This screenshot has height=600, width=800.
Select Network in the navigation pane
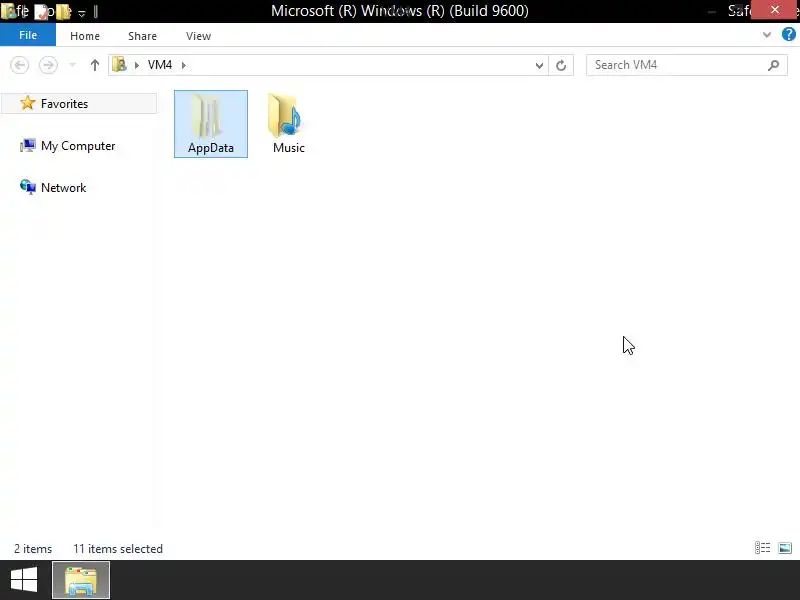pyautogui.click(x=63, y=188)
